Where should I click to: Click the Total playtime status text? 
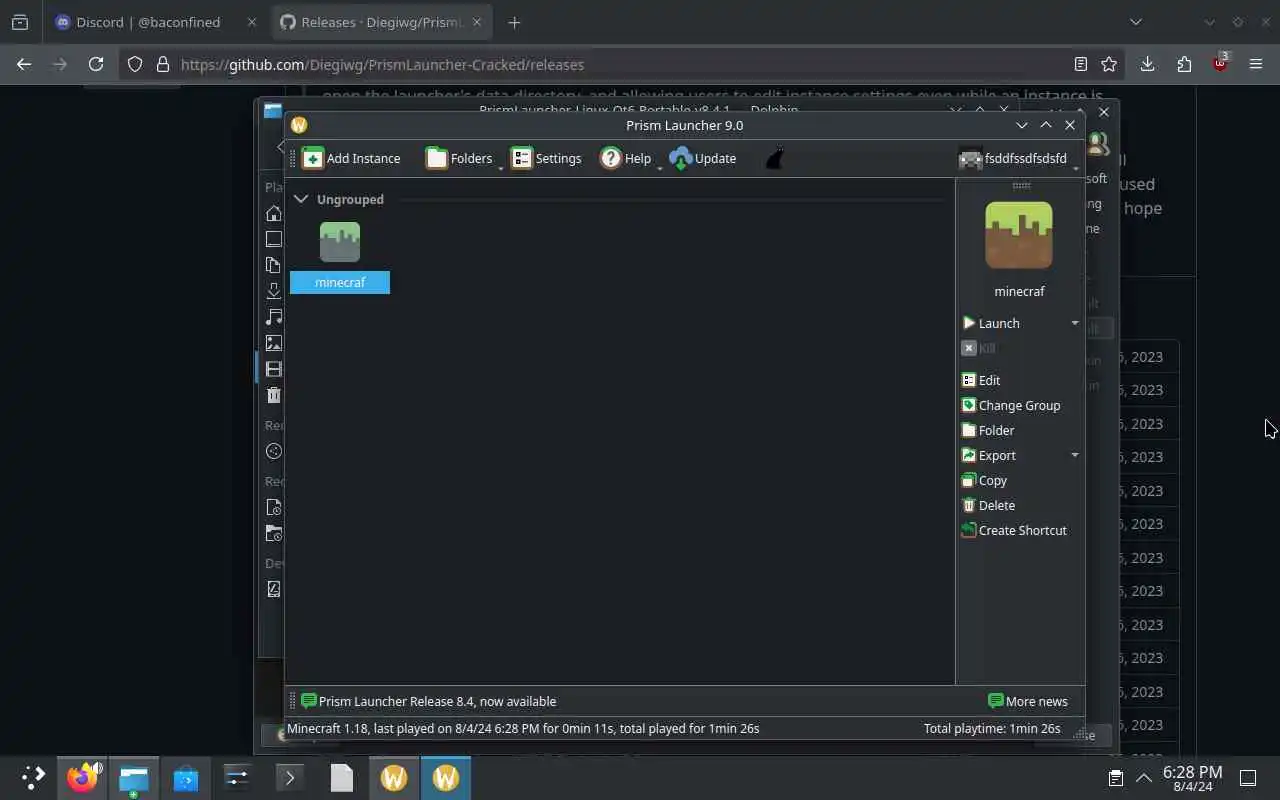[992, 728]
